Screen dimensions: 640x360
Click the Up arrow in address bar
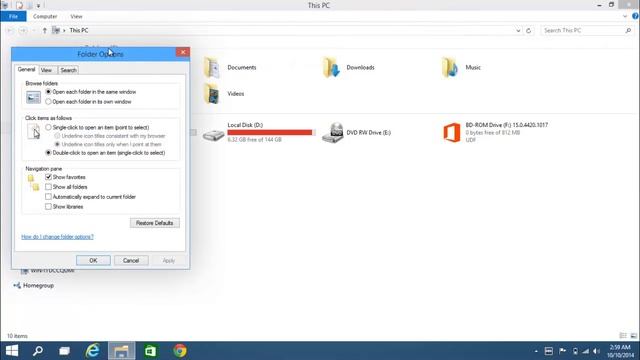click(x=44, y=31)
